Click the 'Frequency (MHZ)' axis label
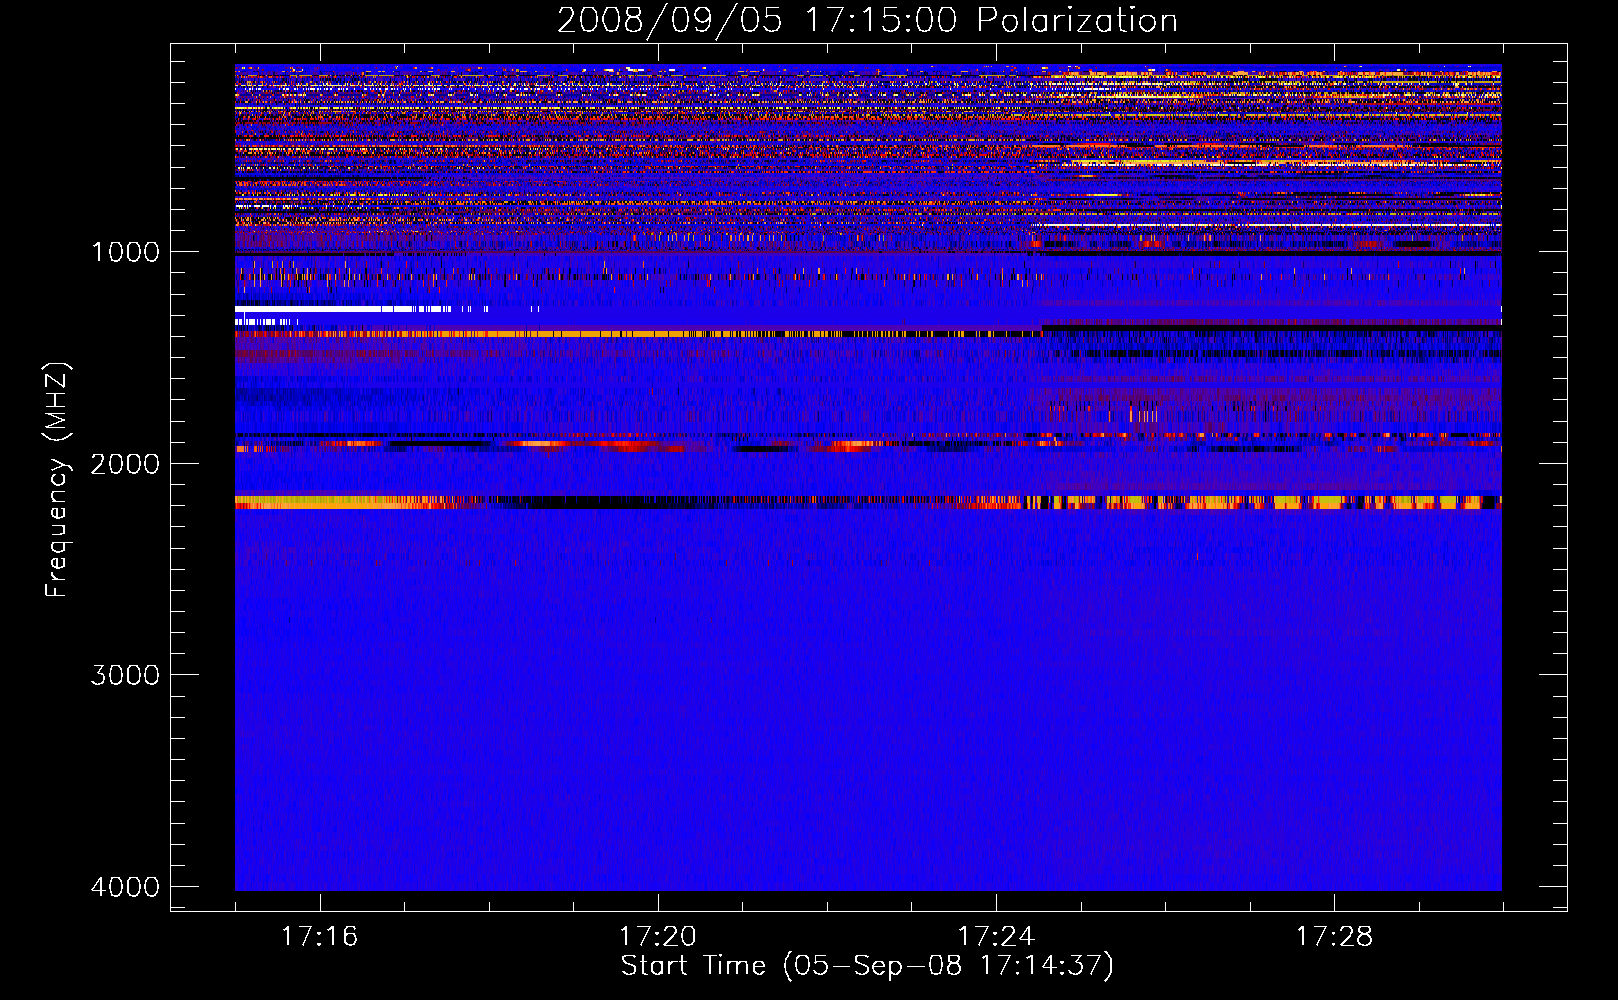 (58, 479)
